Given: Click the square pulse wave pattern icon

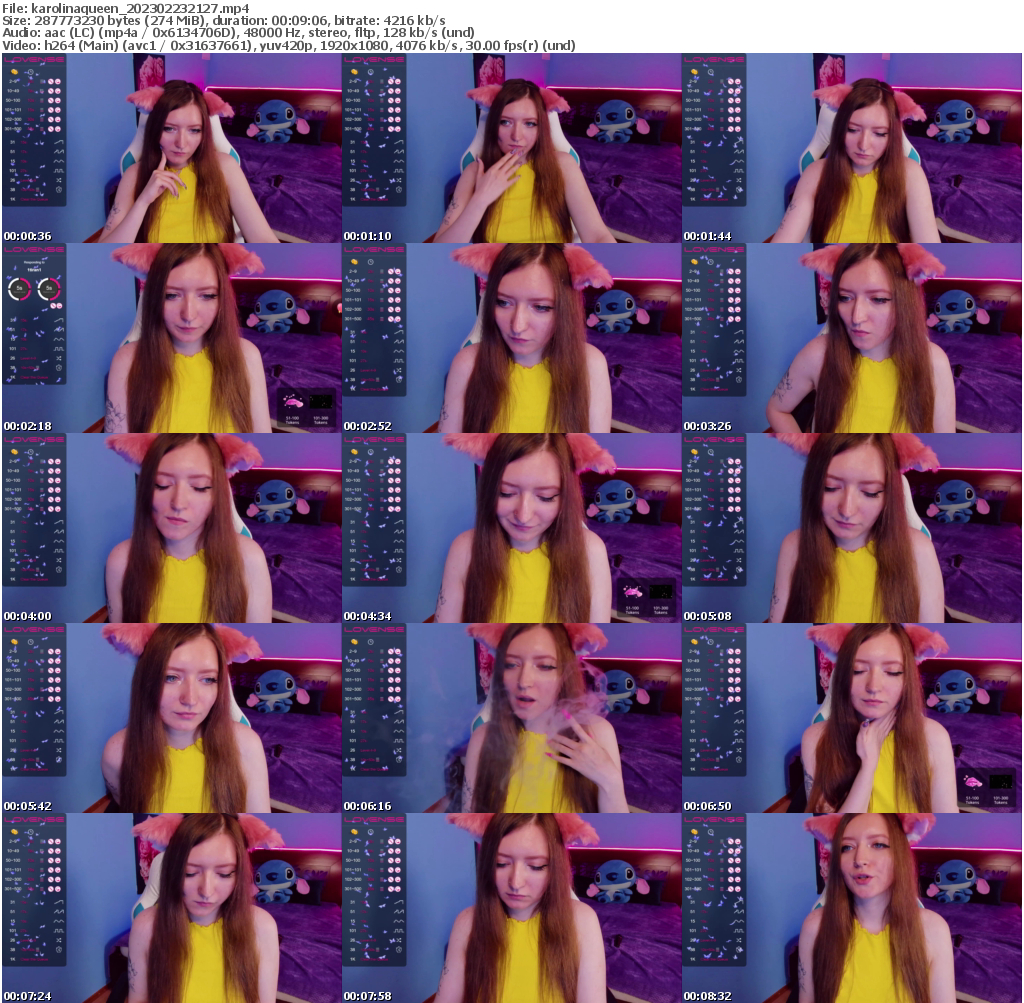Looking at the screenshot, I should pos(57,171).
